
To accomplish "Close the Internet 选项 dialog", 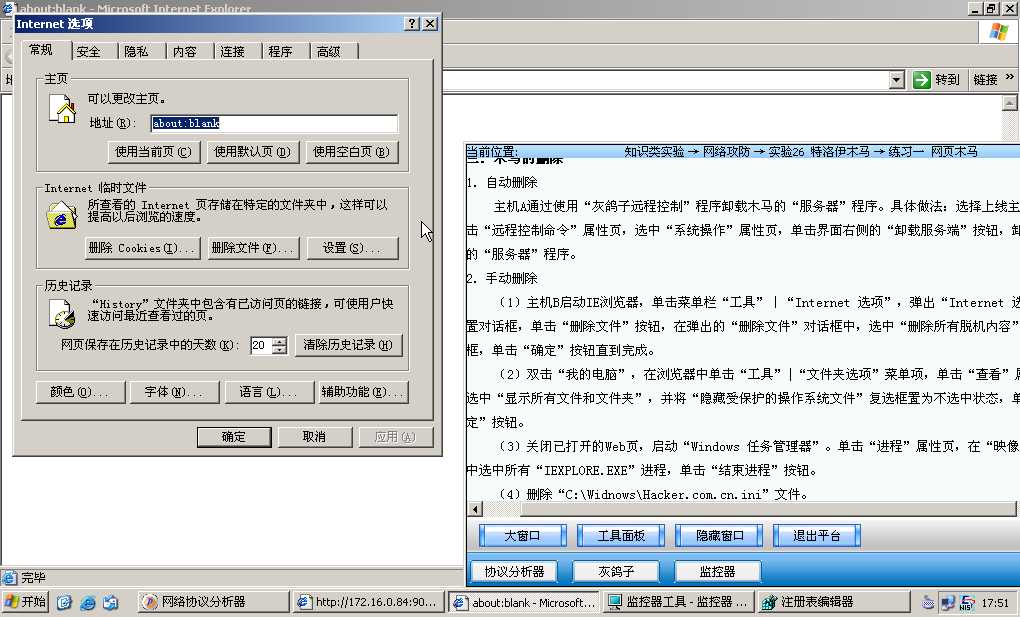I will click(430, 23).
